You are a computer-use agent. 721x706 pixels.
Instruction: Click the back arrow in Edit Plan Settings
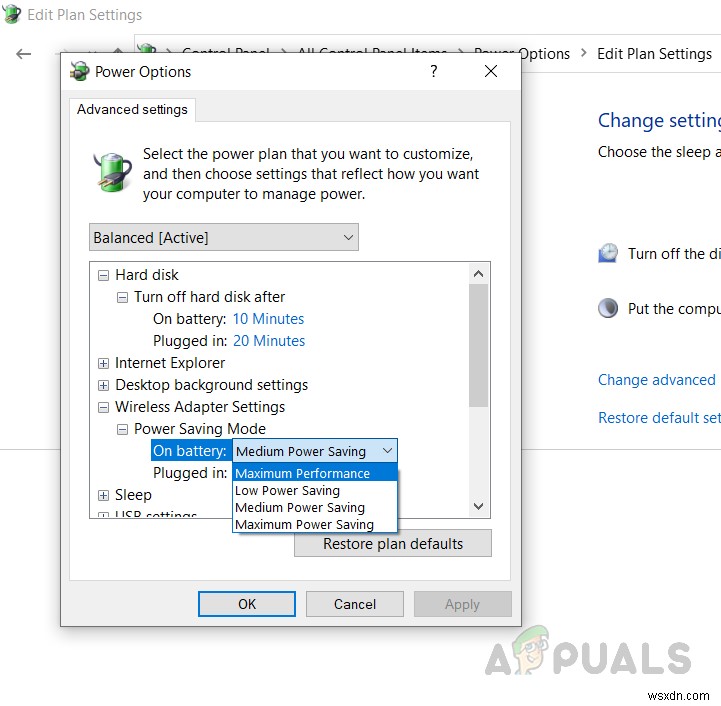pos(23,54)
